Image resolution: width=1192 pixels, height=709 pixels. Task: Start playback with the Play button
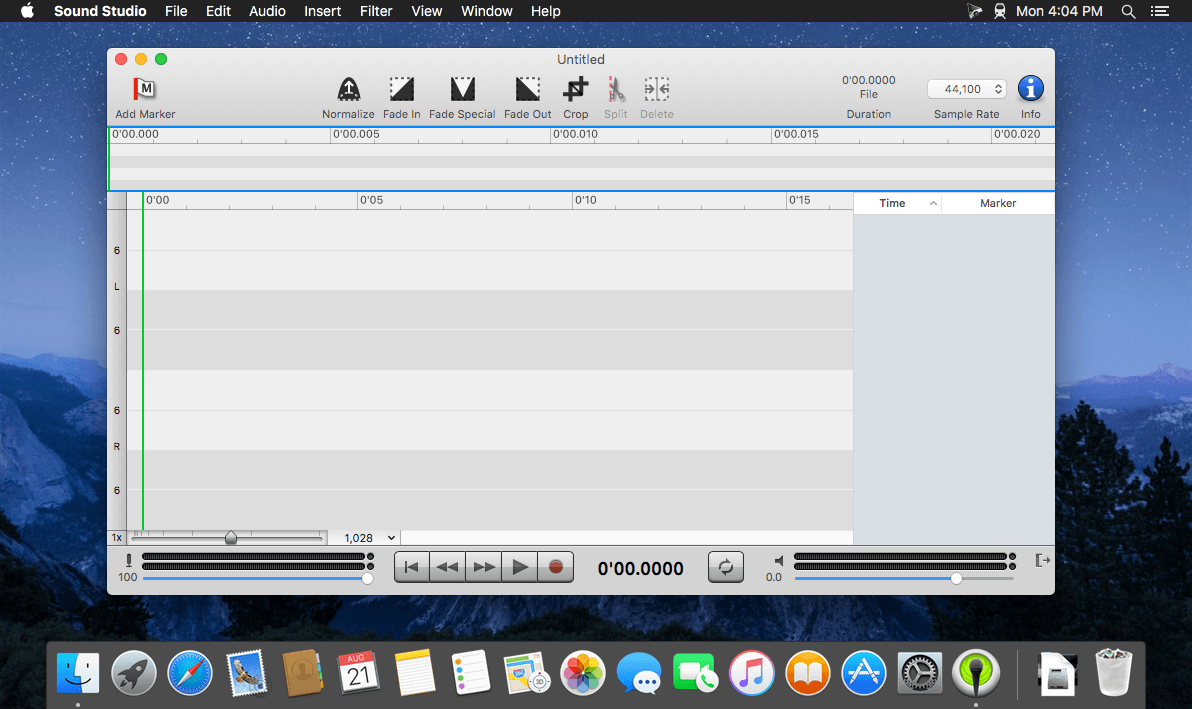(519, 567)
